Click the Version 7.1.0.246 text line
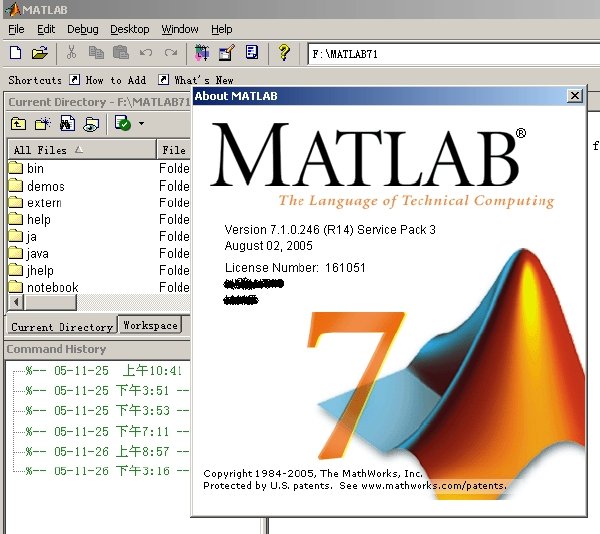 pos(330,230)
